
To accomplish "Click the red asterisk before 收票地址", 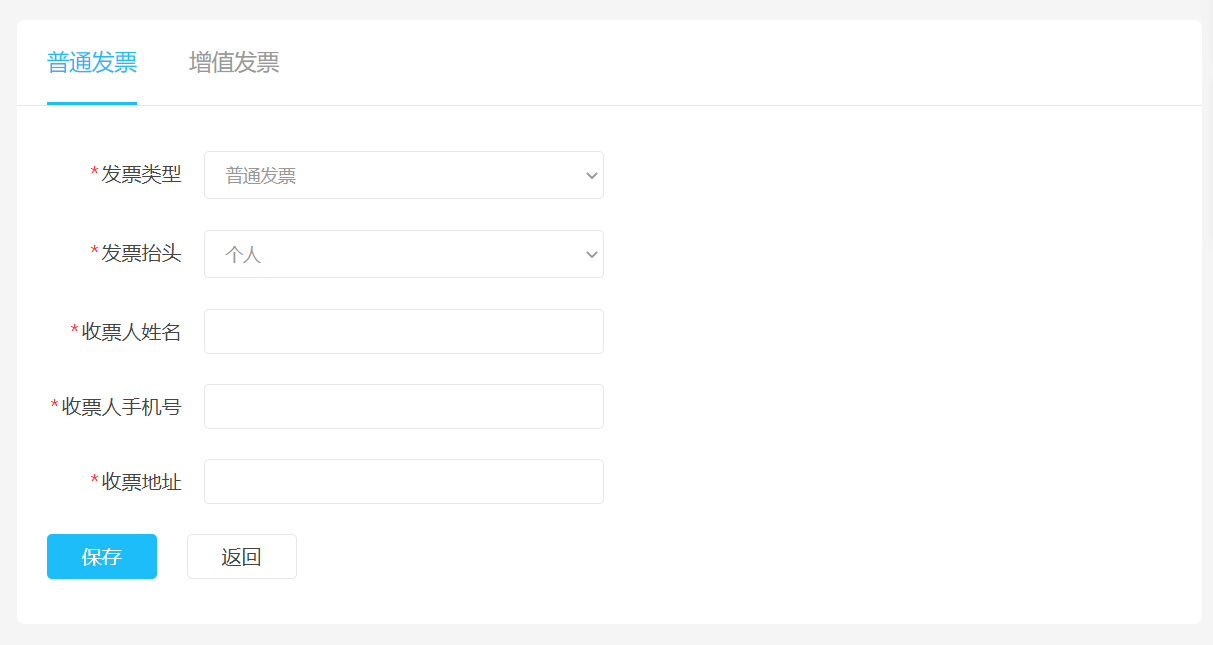I will pos(95,482).
